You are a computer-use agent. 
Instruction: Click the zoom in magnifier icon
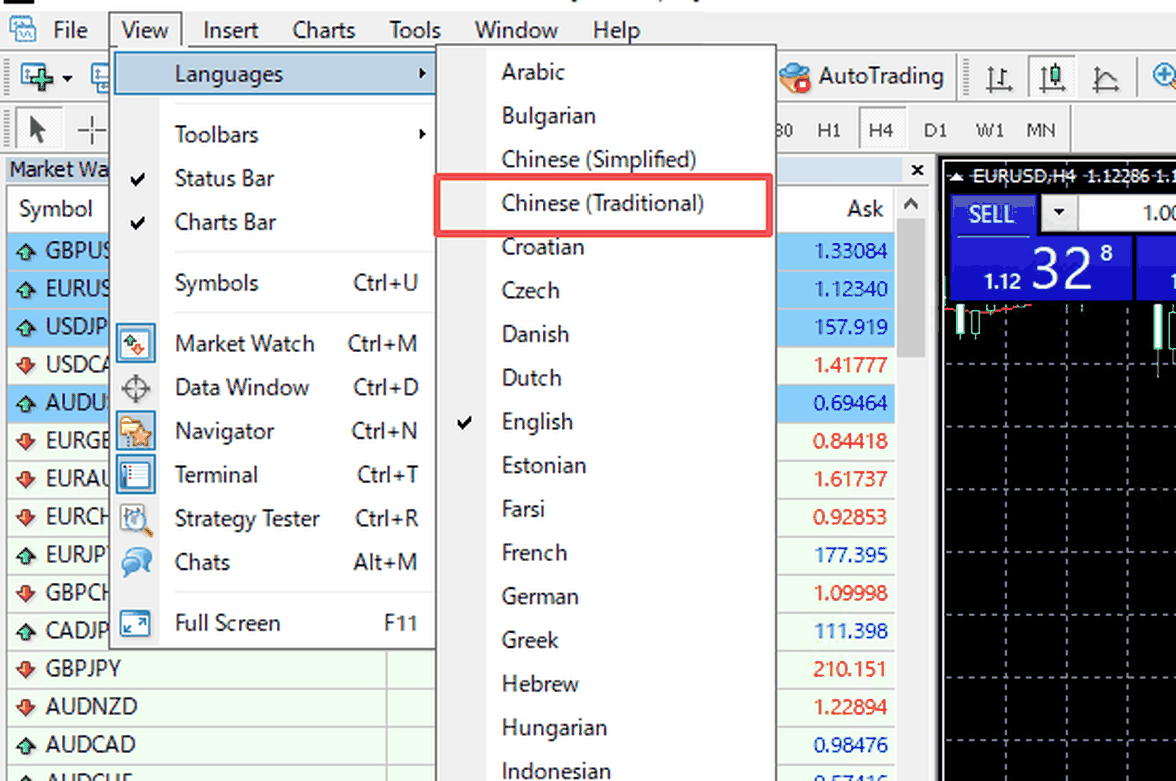click(x=1163, y=76)
